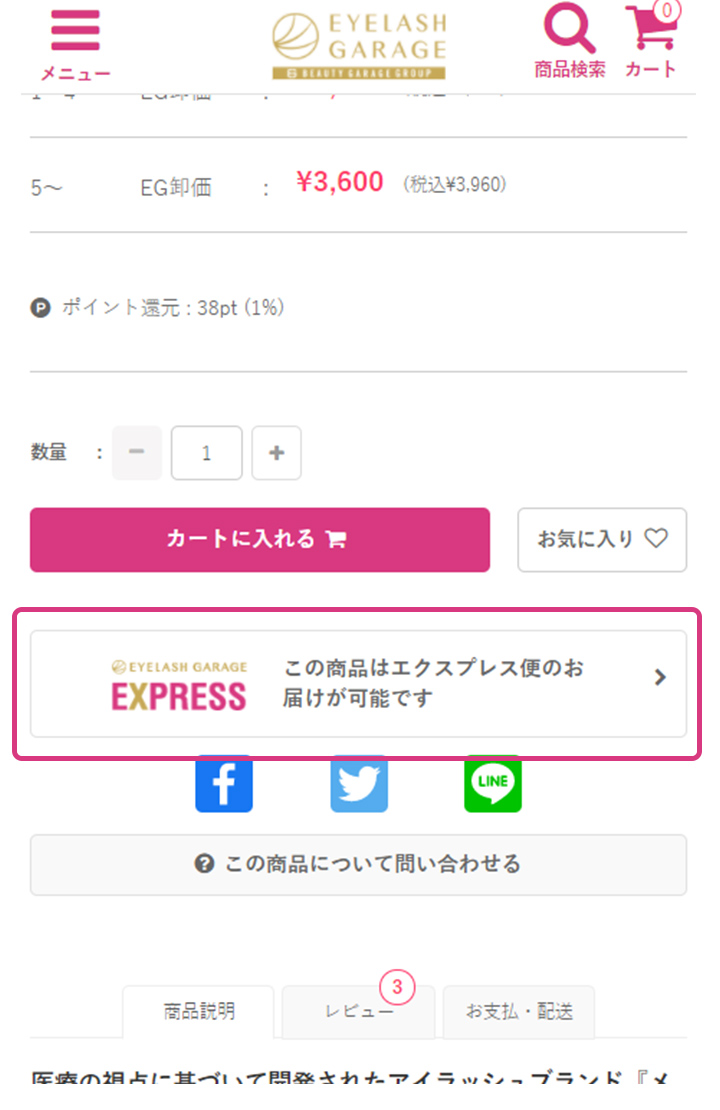Decrease quantity with minus button
The height and width of the screenshot is (1110, 720).
click(x=137, y=453)
